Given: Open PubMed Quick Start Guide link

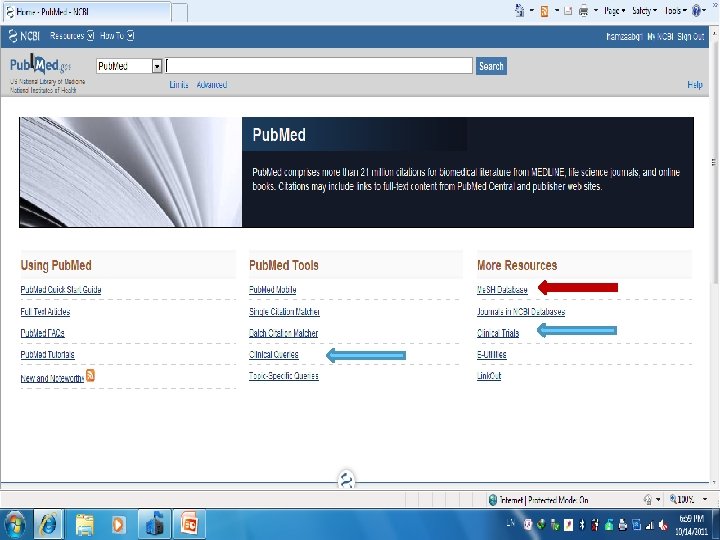Looking at the screenshot, I should pos(61,289).
